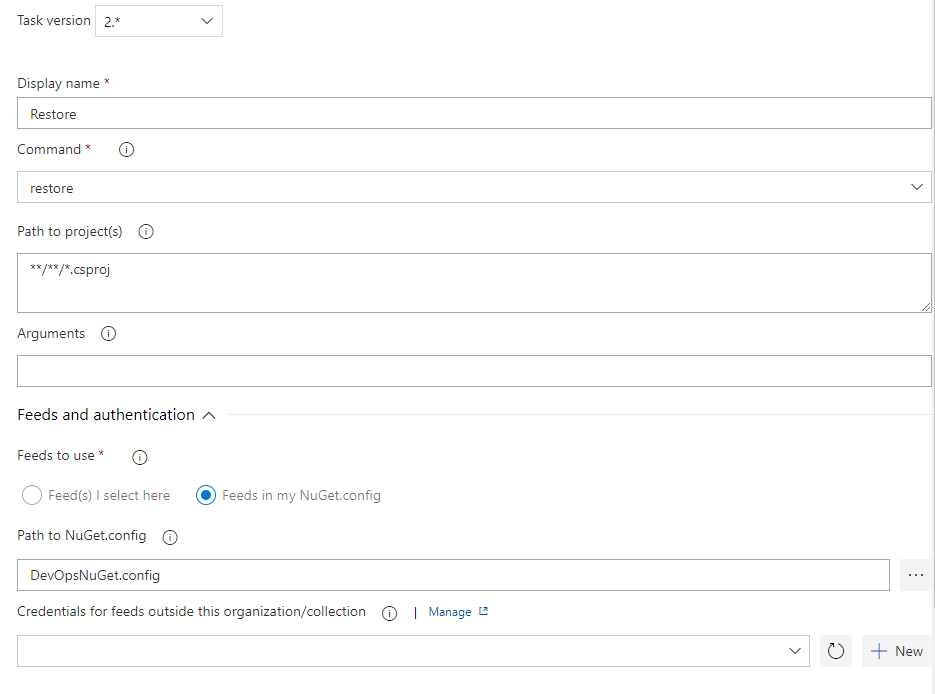Image resolution: width=935 pixels, height=694 pixels.
Task: Open the Command restore dropdown
Action: (x=474, y=187)
